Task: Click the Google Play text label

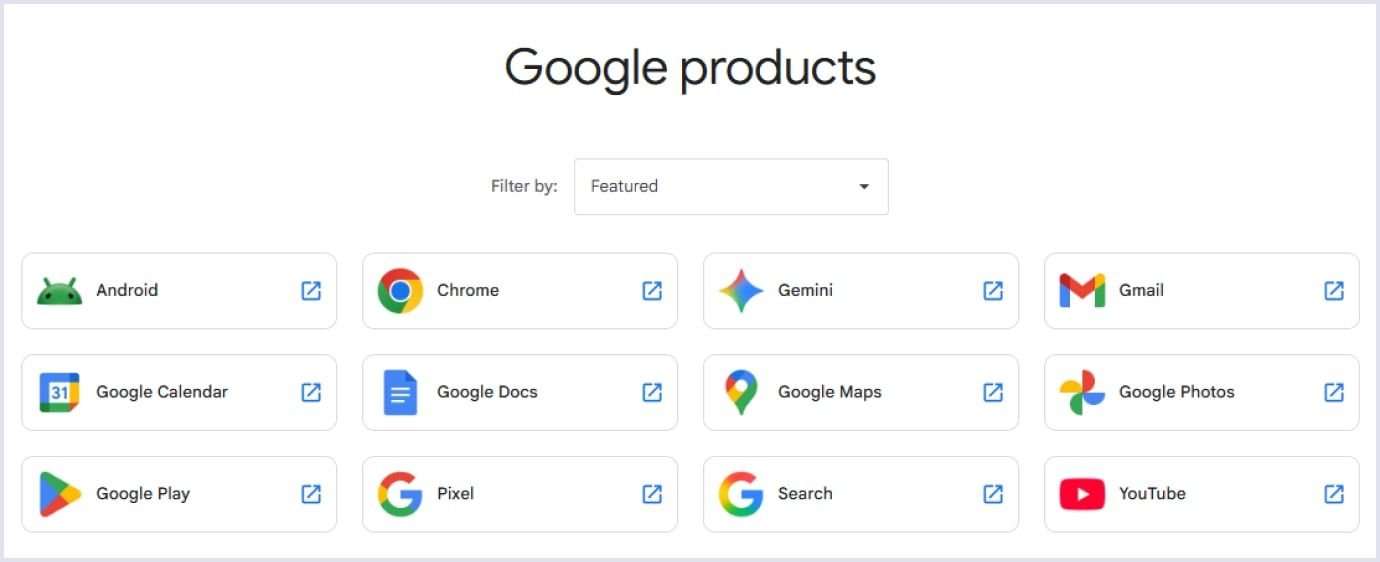Action: click(x=143, y=493)
